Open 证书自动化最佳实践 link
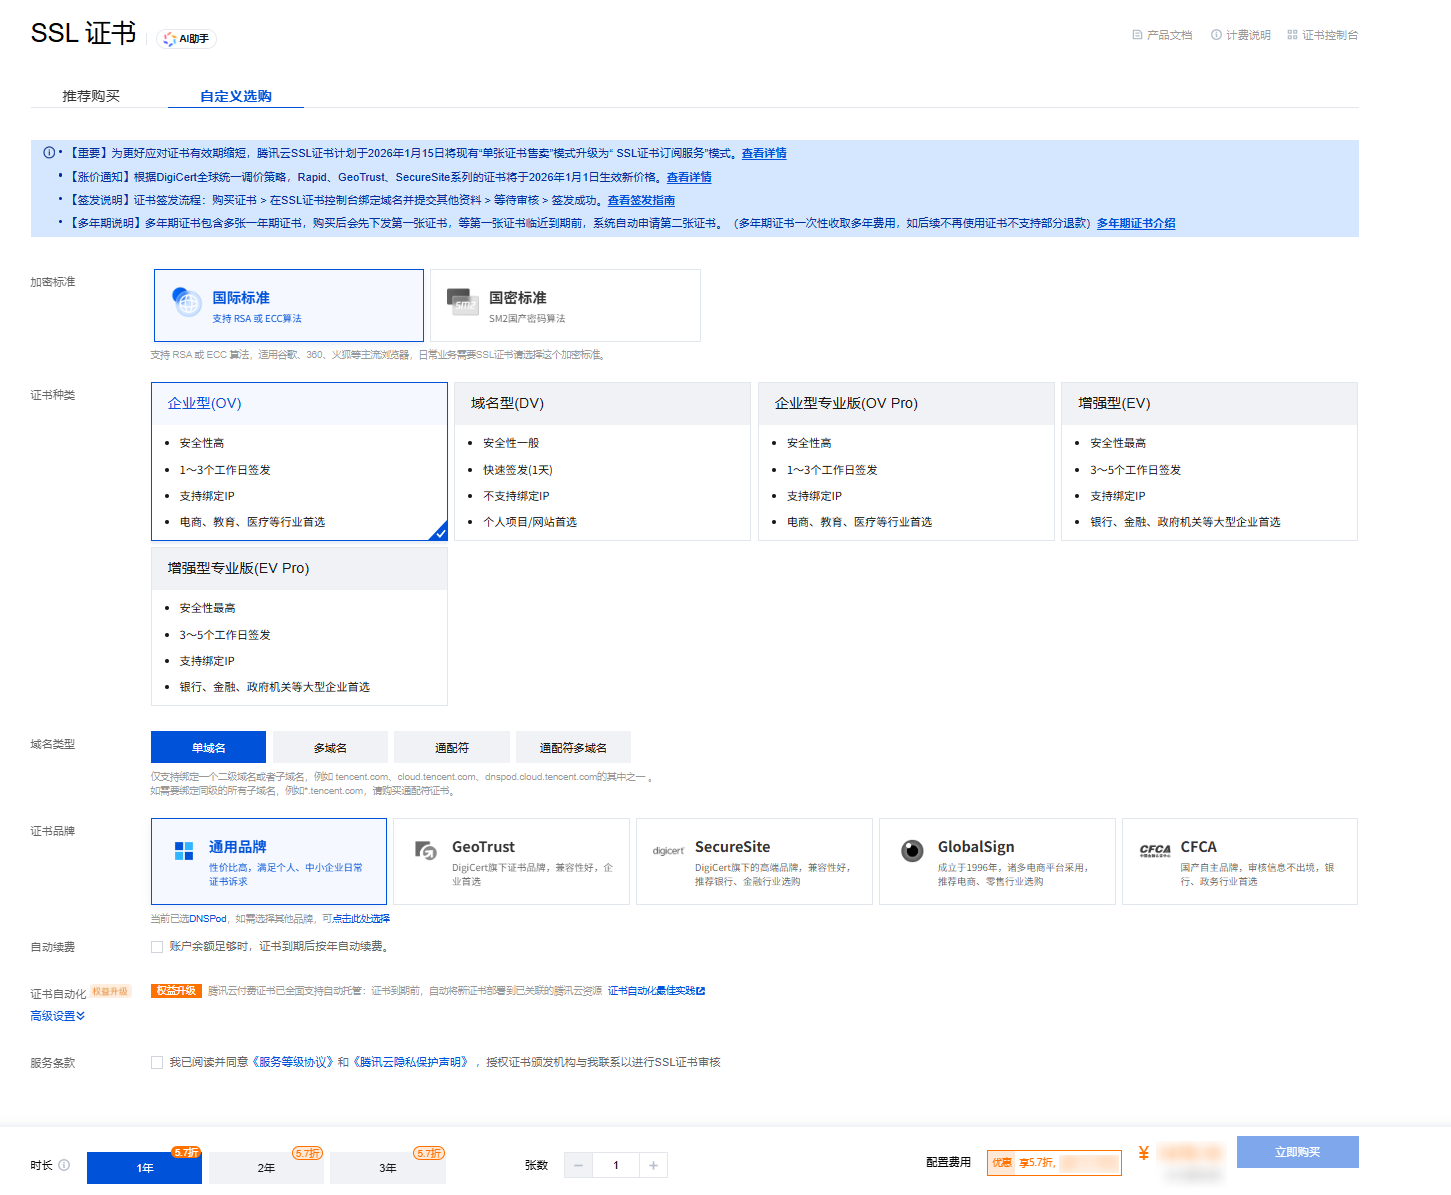The image size is (1451, 1195). coord(651,991)
